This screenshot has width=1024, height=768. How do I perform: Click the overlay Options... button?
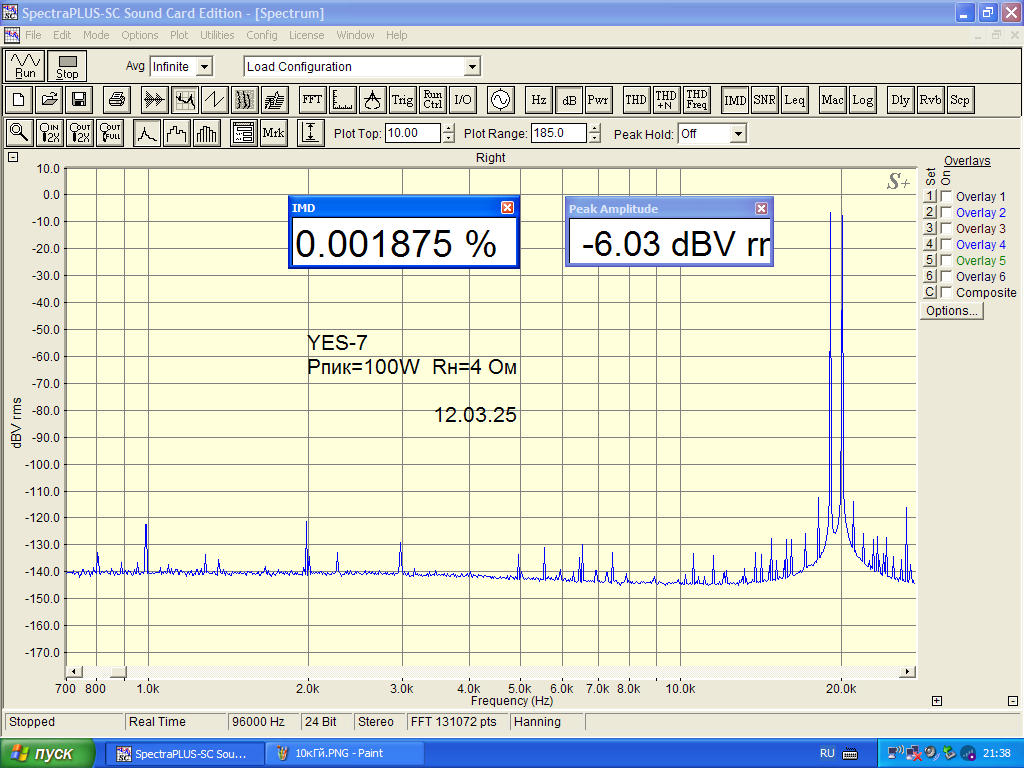point(952,311)
